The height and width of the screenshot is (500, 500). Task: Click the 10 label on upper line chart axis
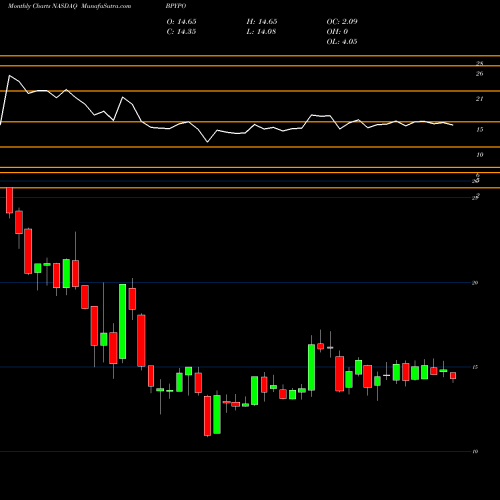pyautogui.click(x=479, y=155)
